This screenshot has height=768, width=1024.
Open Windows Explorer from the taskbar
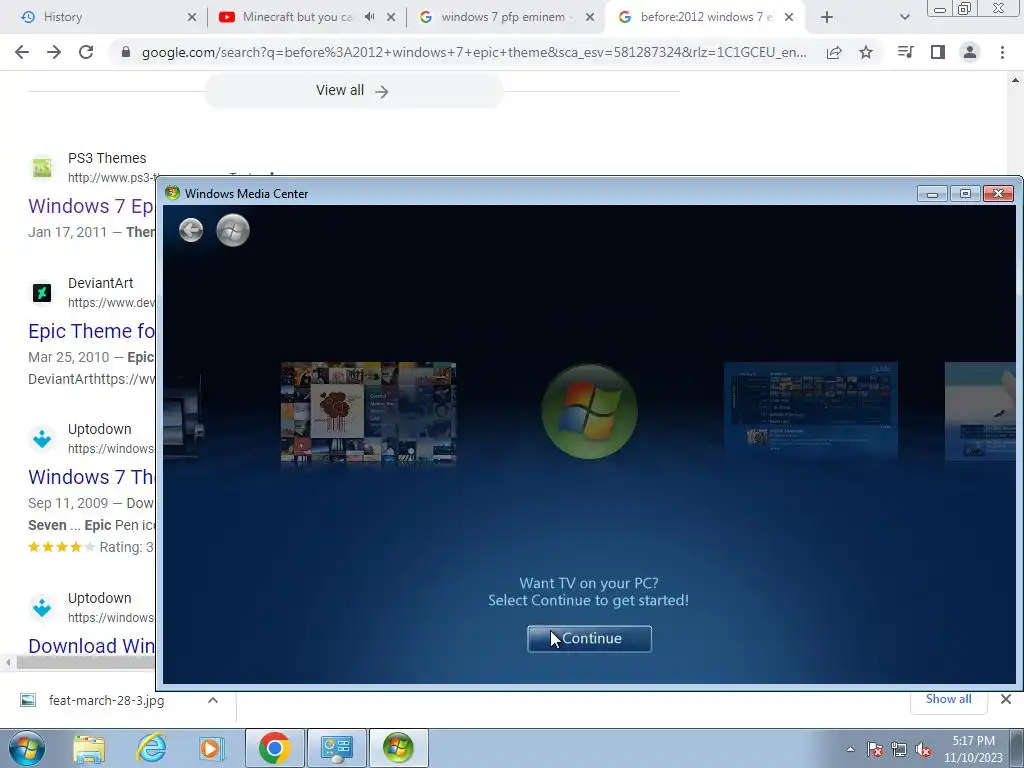tap(89, 749)
